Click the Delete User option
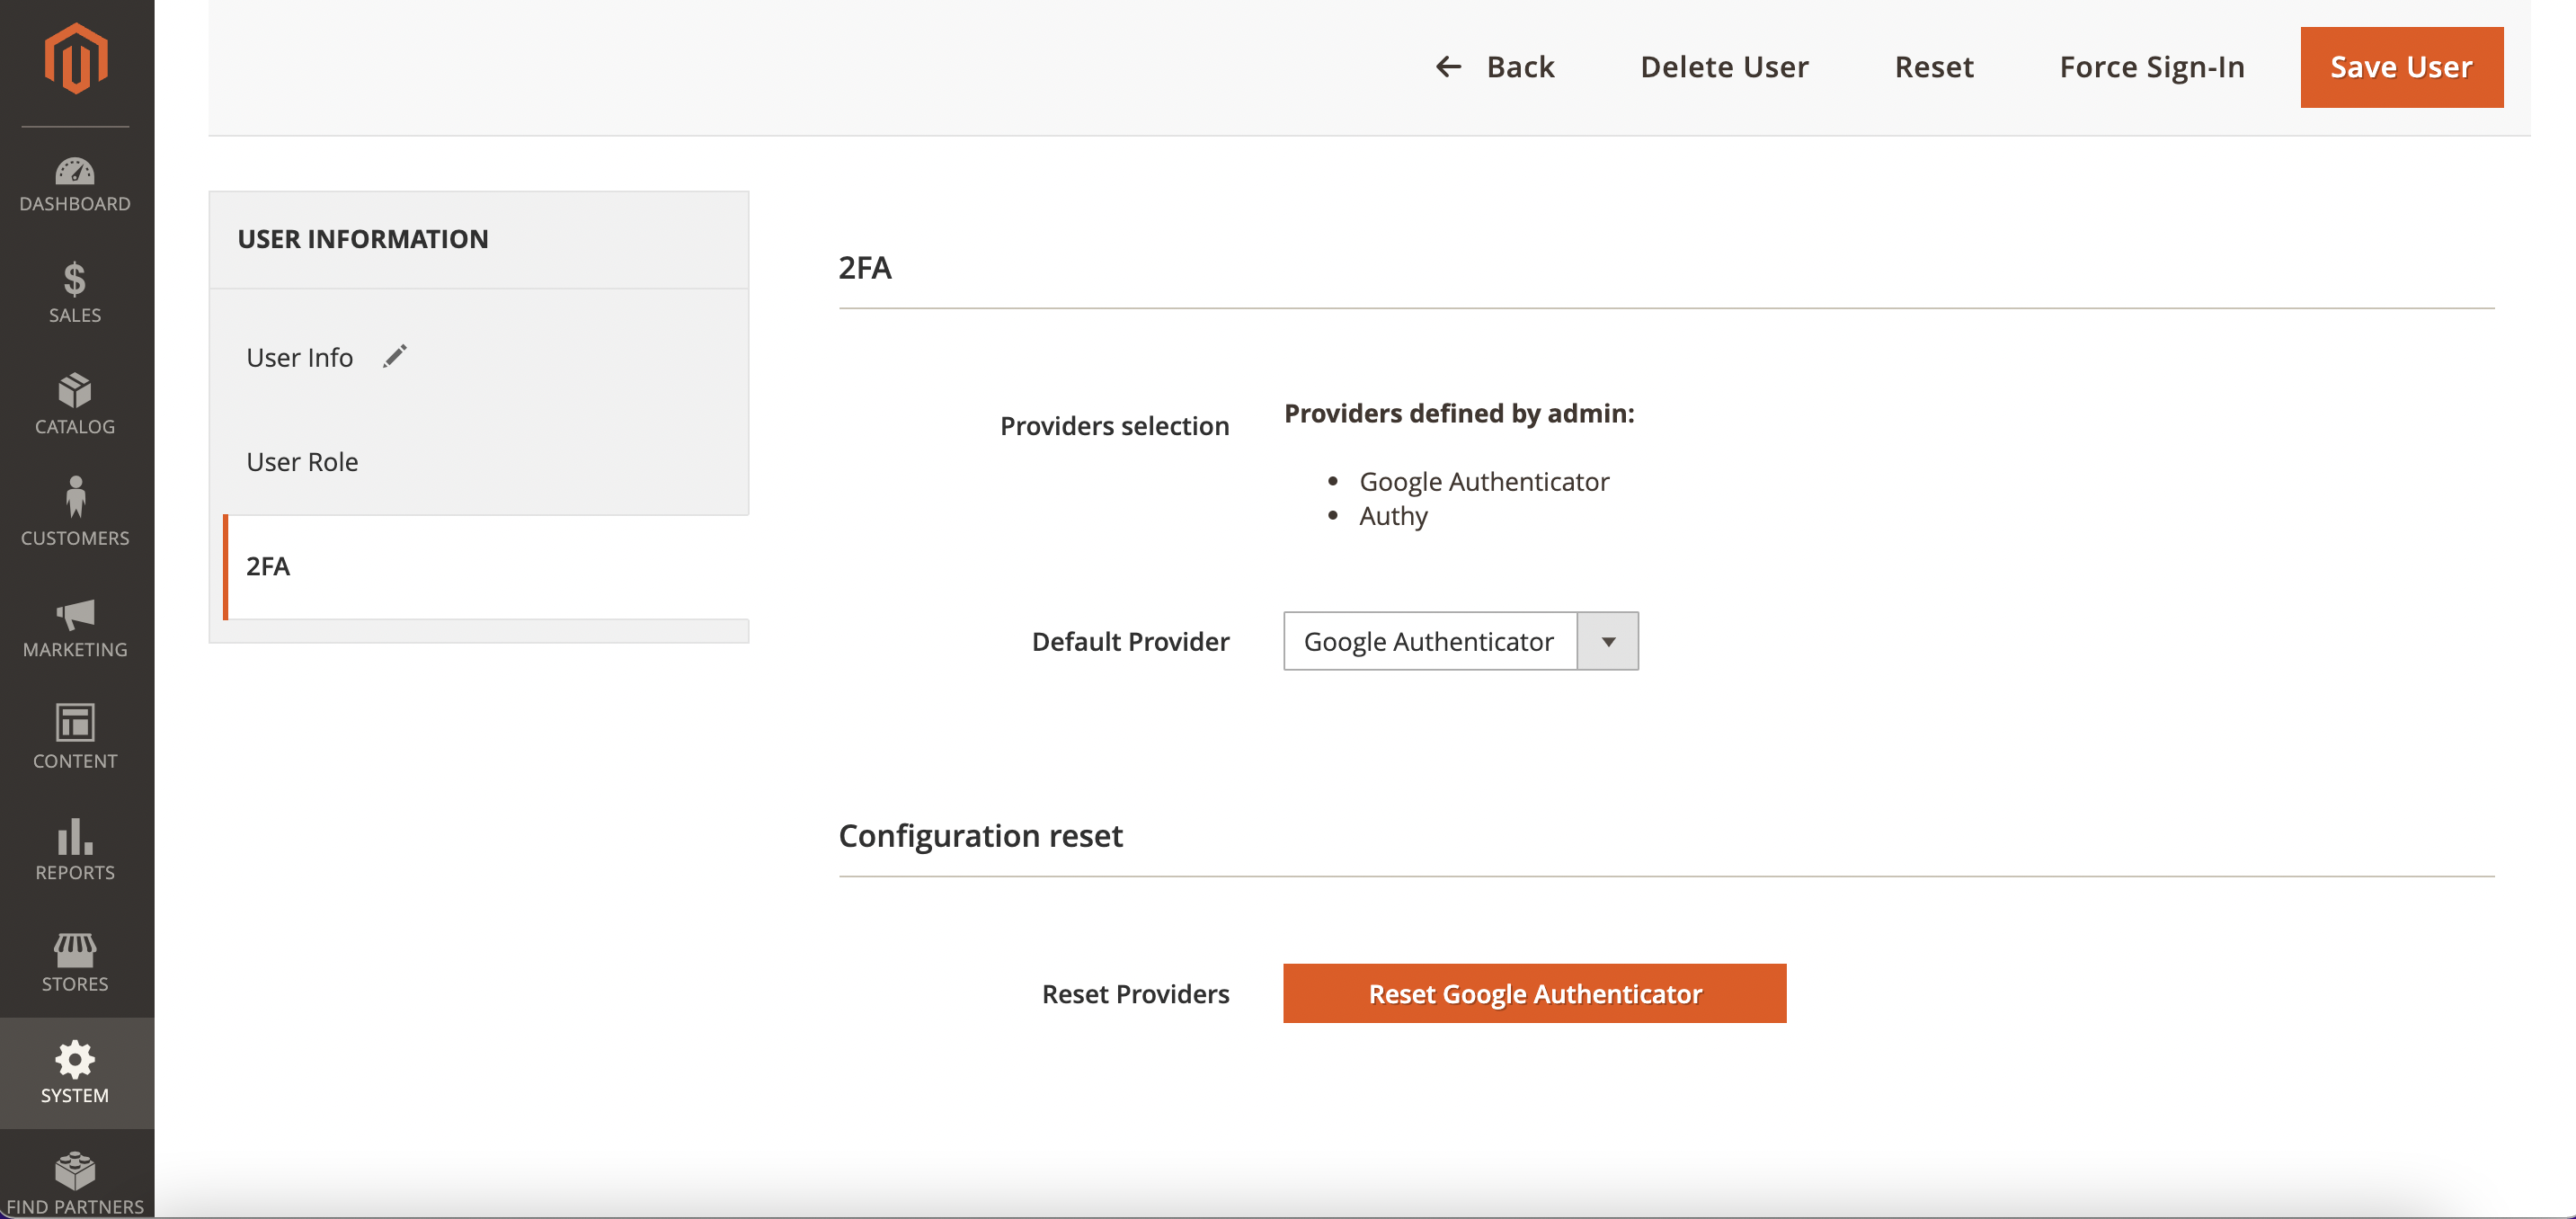 pyautogui.click(x=1725, y=66)
